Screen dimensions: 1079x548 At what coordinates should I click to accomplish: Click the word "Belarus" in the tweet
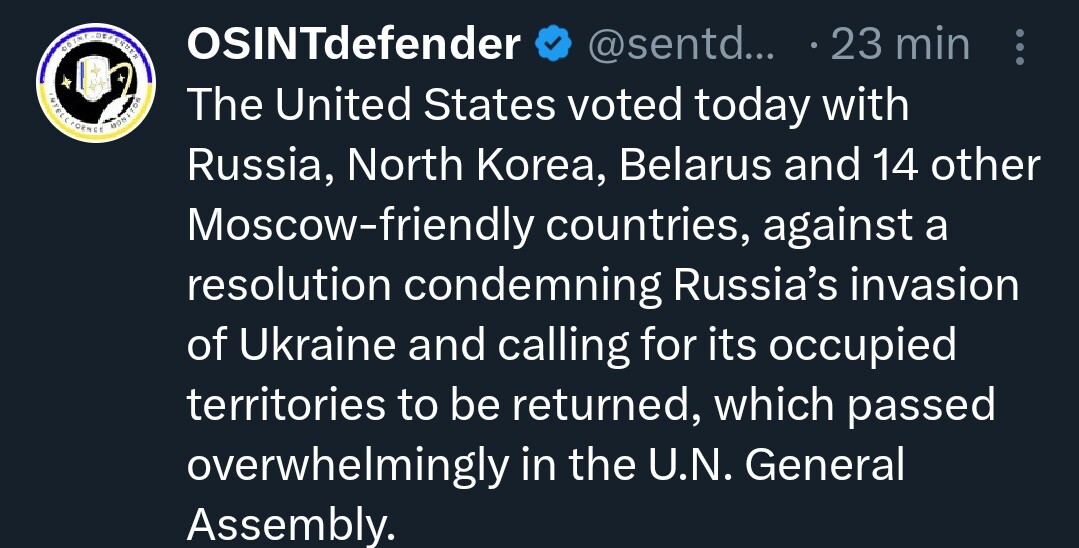click(x=695, y=166)
